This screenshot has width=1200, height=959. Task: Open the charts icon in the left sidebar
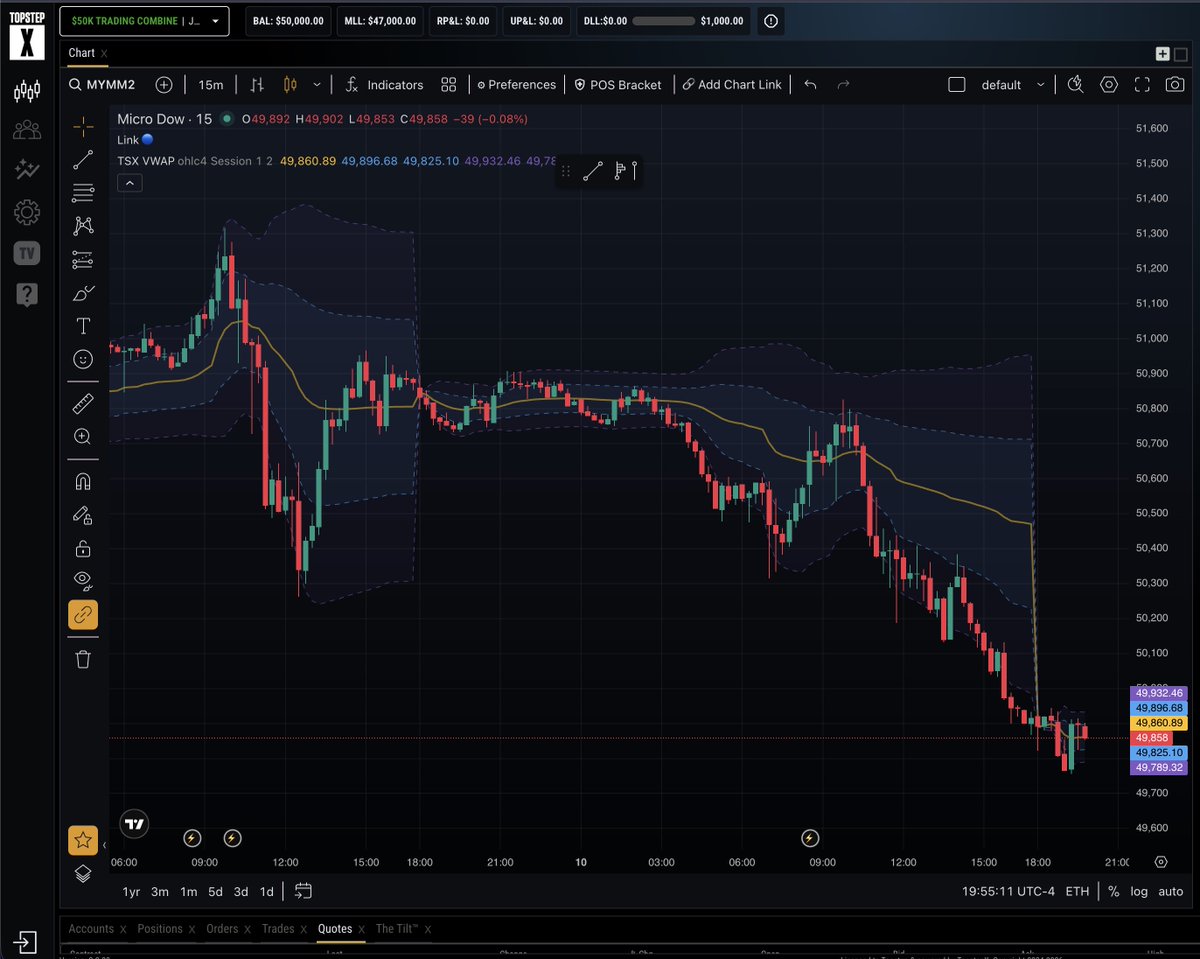pos(27,92)
